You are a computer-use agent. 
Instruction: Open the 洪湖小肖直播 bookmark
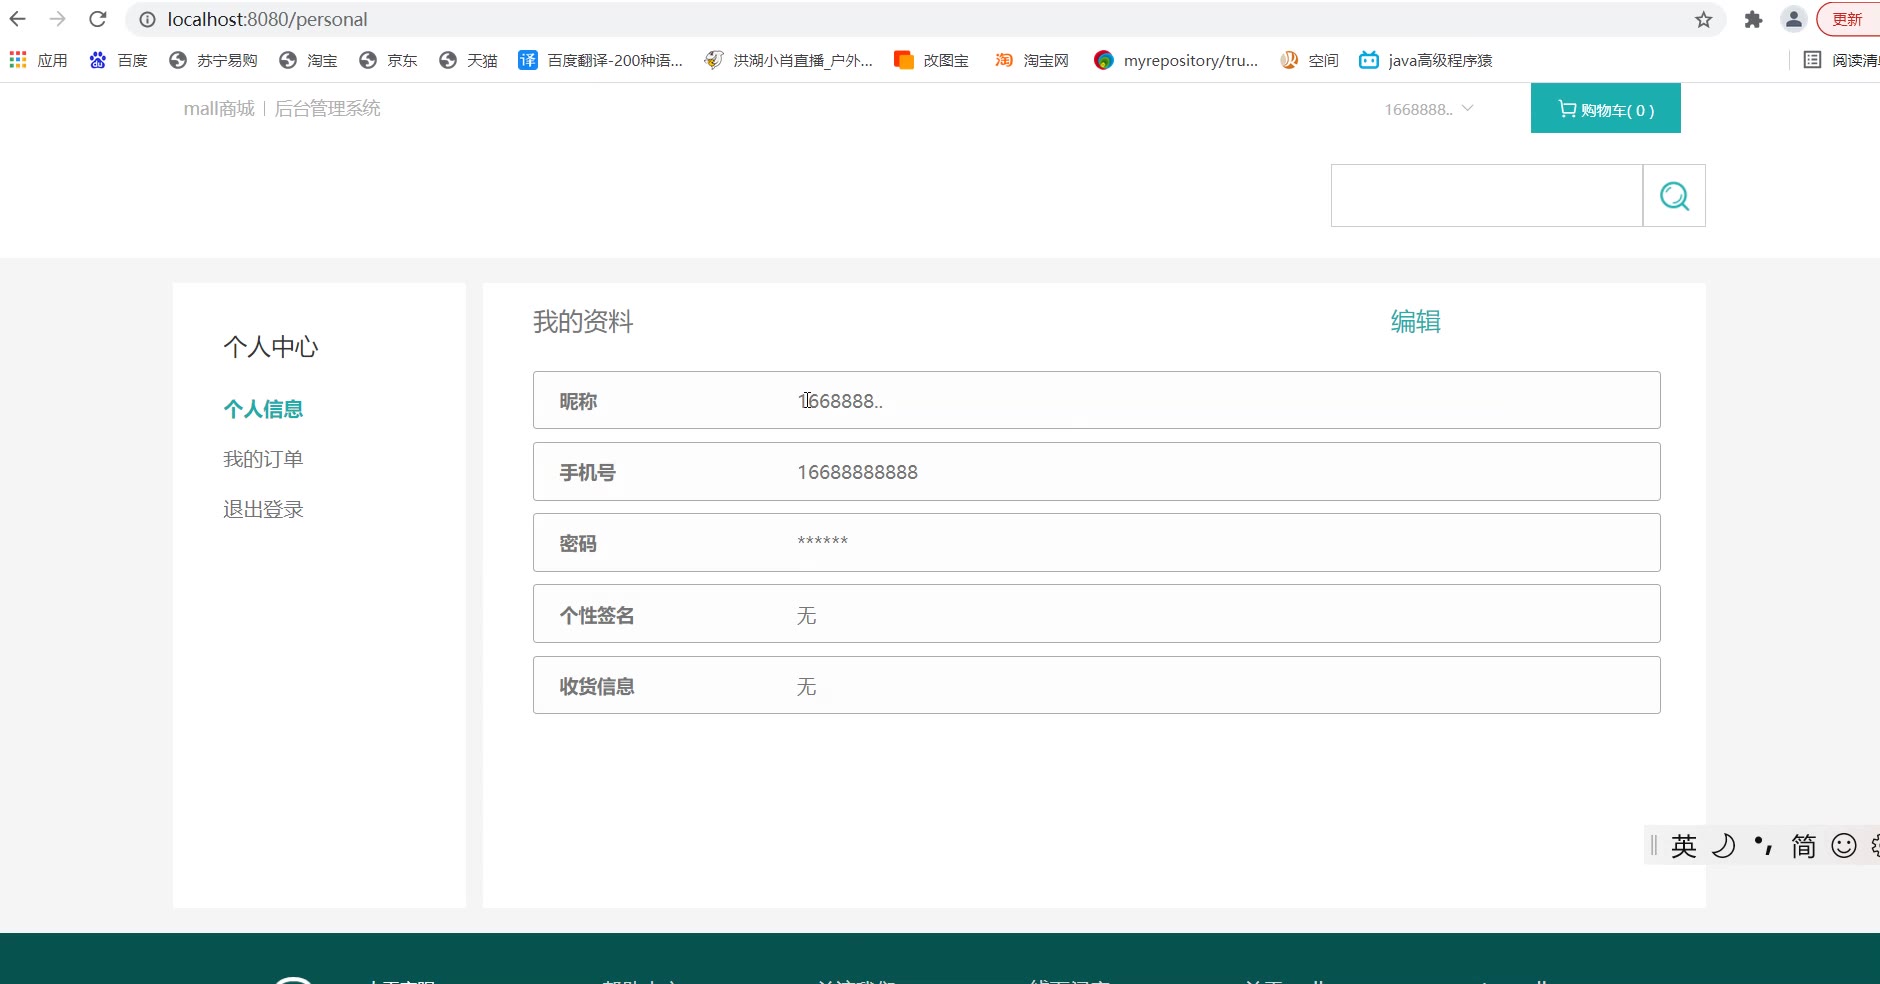click(x=789, y=60)
